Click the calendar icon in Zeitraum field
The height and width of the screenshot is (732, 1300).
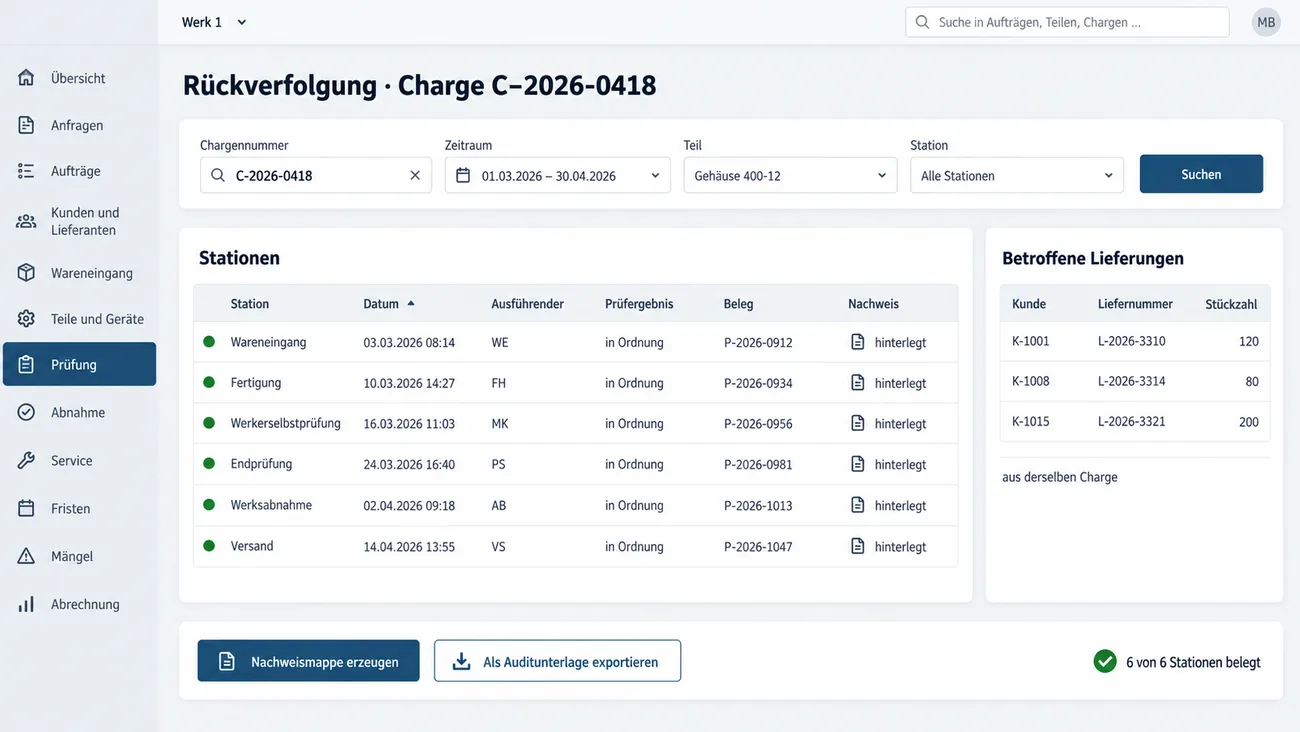point(463,175)
